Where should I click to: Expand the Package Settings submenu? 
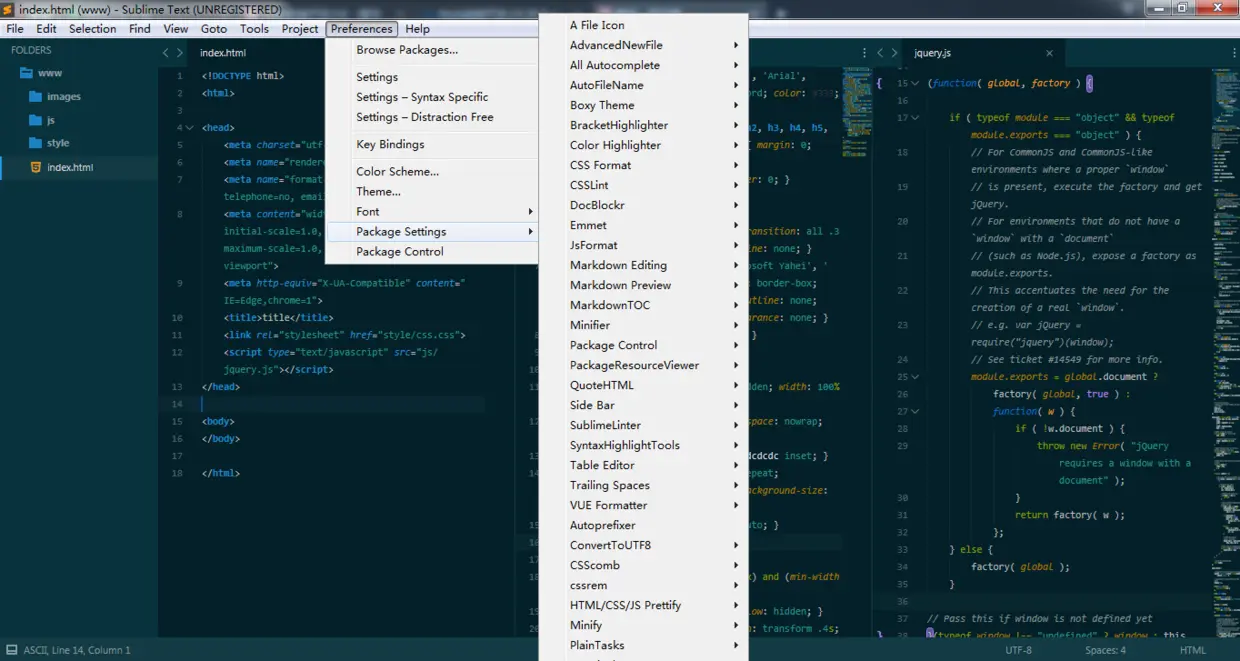[531, 232]
